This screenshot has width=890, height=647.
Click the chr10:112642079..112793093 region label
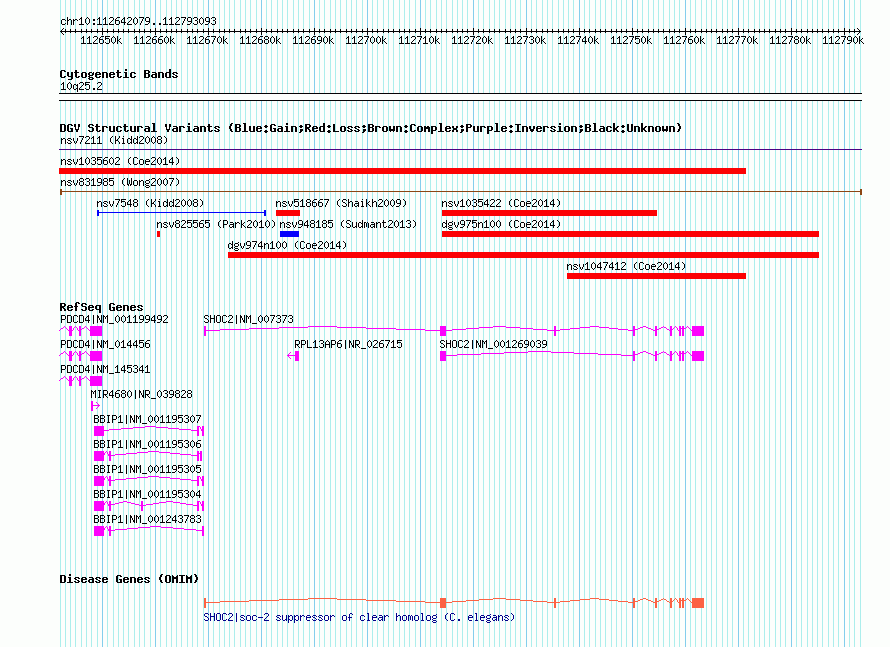click(138, 21)
